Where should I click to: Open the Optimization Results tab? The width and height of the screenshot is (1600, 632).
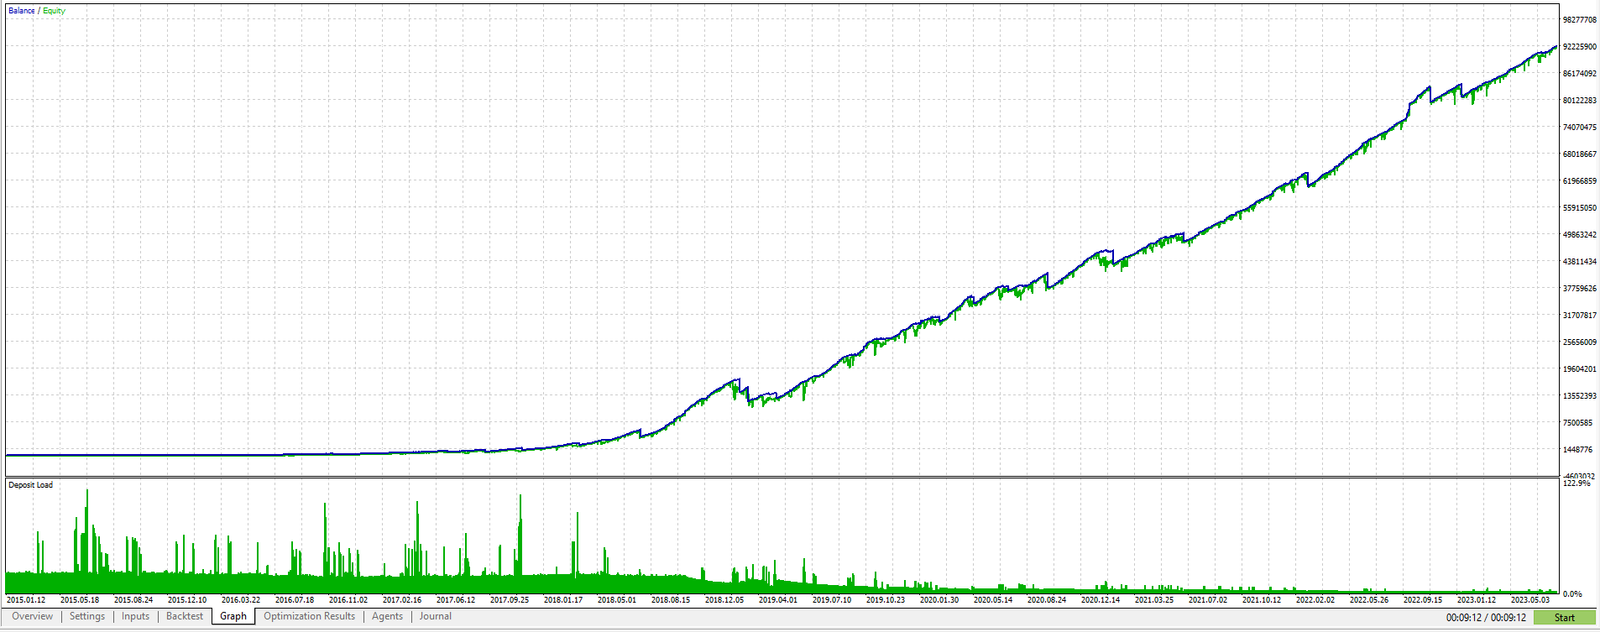(309, 616)
